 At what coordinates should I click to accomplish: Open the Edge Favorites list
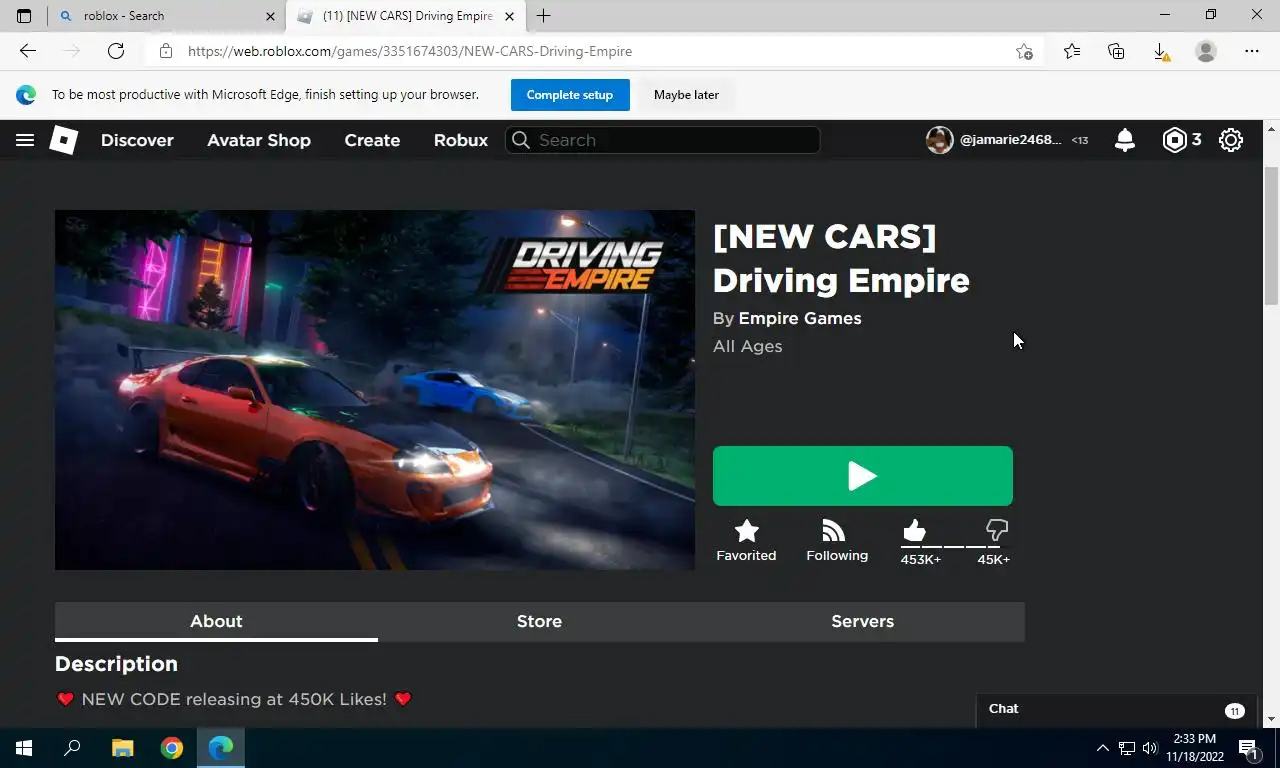point(1072,51)
